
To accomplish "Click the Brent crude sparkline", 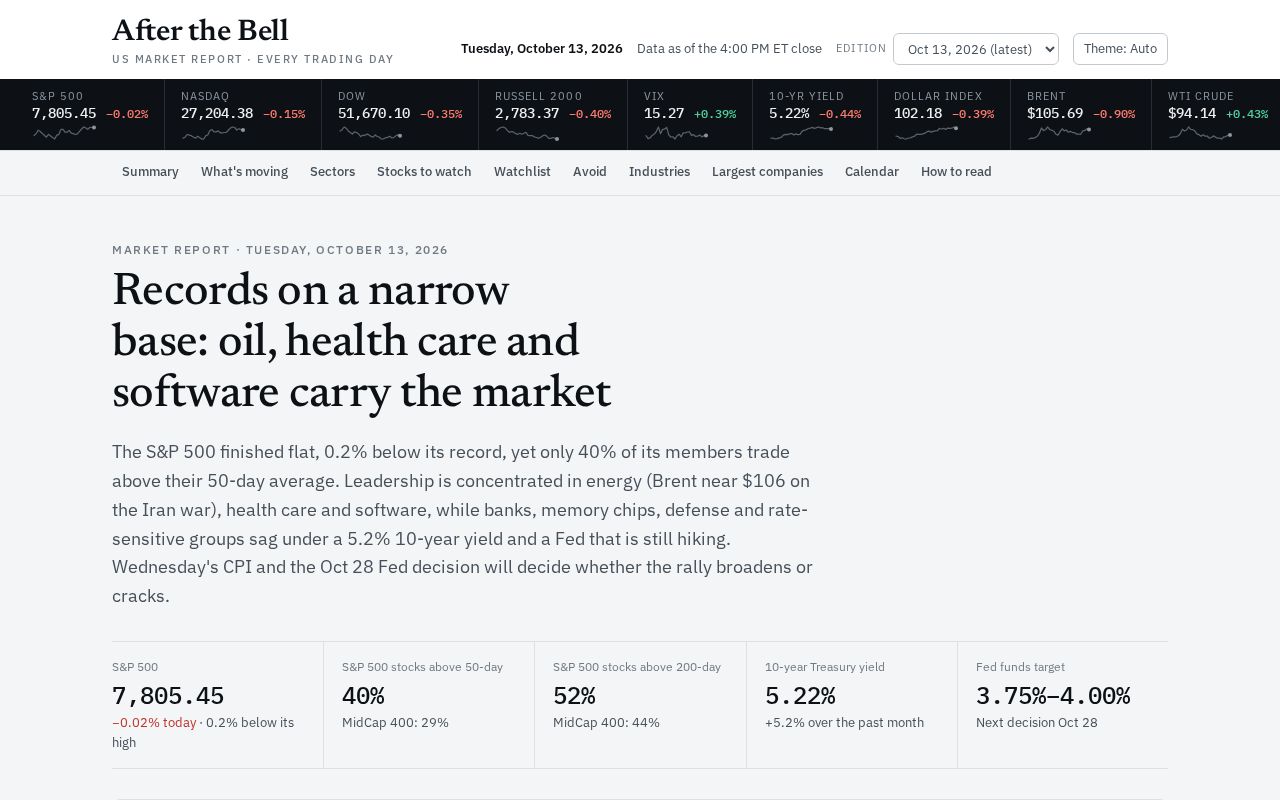I will 1059,132.
